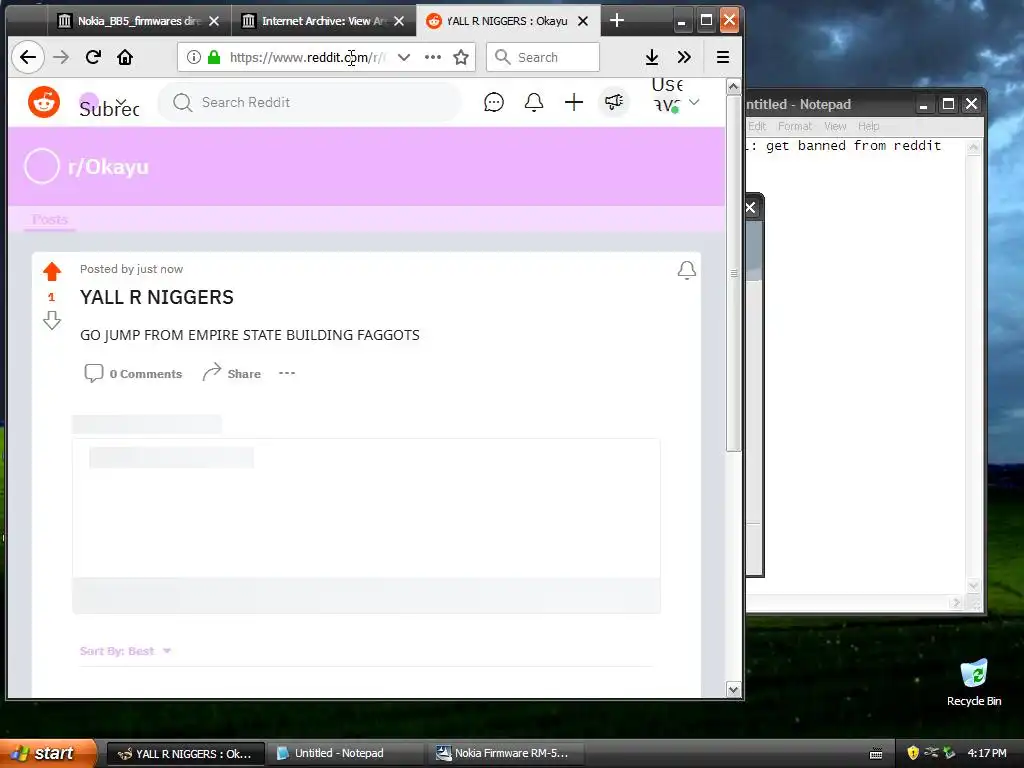1024x768 pixels.
Task: Open Reddit chat speech-bubble icon
Action: pyautogui.click(x=494, y=103)
